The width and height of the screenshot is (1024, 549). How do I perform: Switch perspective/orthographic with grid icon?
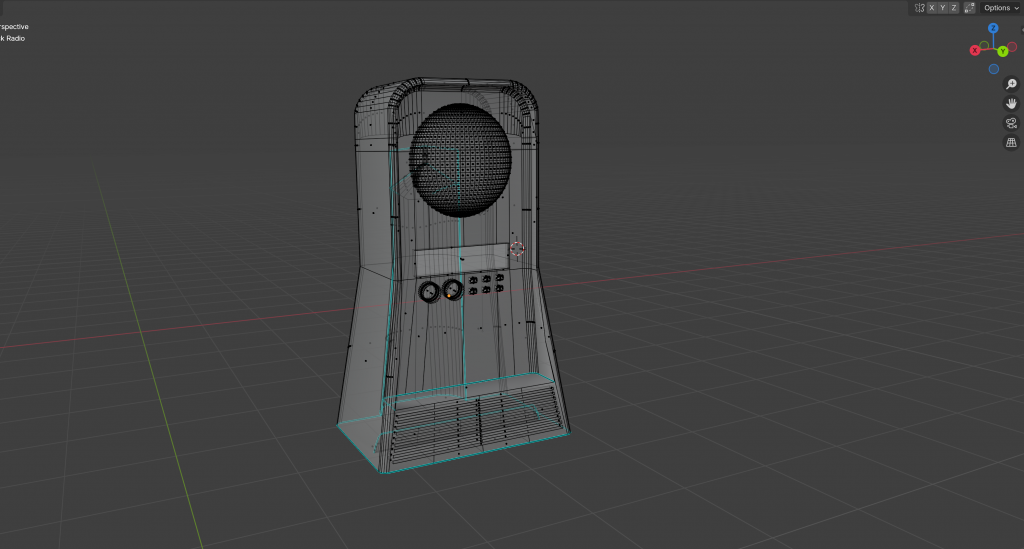pos(1011,143)
